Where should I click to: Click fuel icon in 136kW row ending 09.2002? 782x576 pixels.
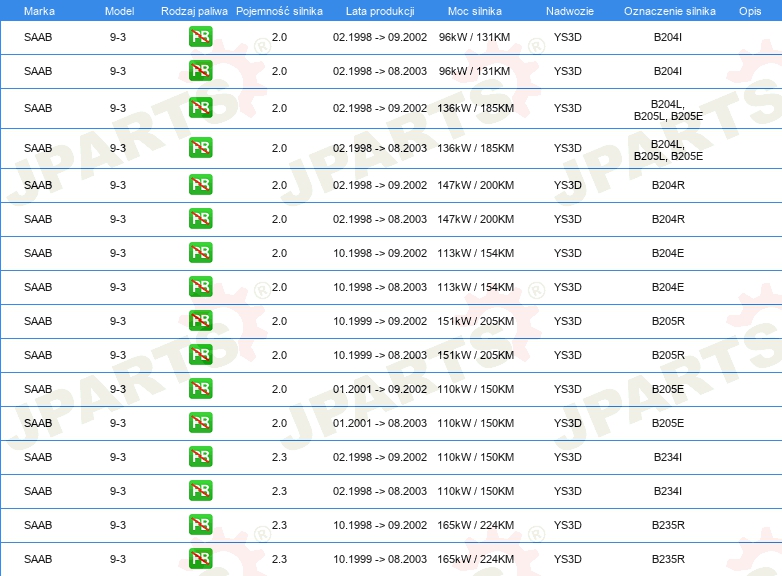click(200, 108)
